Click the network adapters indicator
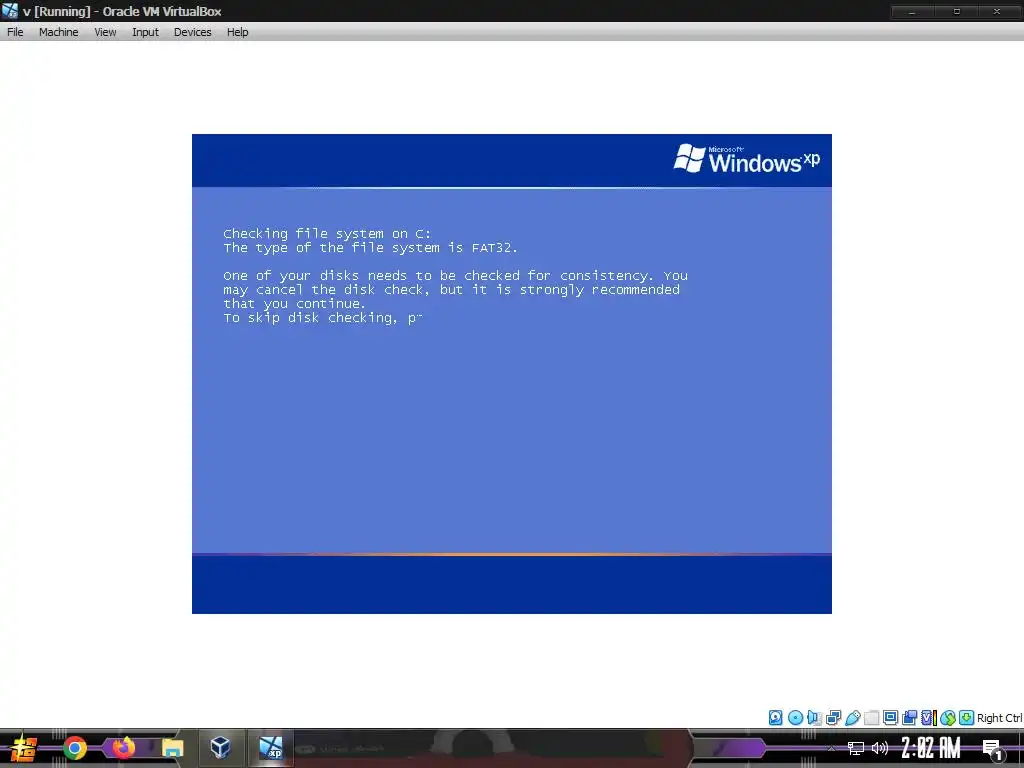The image size is (1024, 768). (x=833, y=718)
